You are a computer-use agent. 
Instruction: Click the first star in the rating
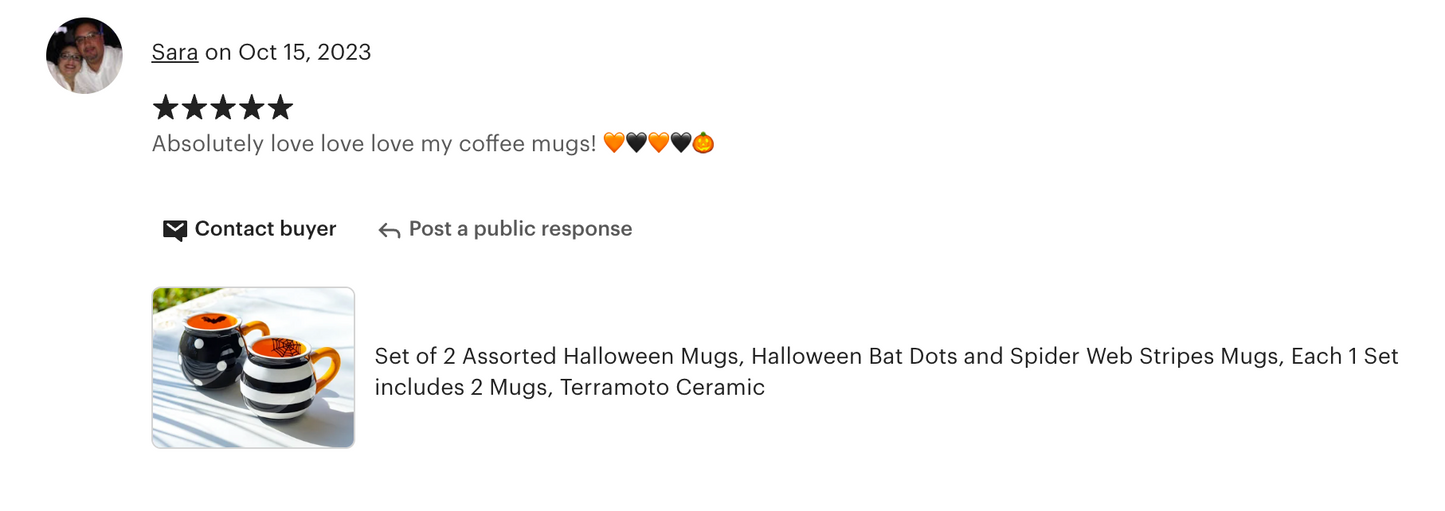tap(165, 107)
